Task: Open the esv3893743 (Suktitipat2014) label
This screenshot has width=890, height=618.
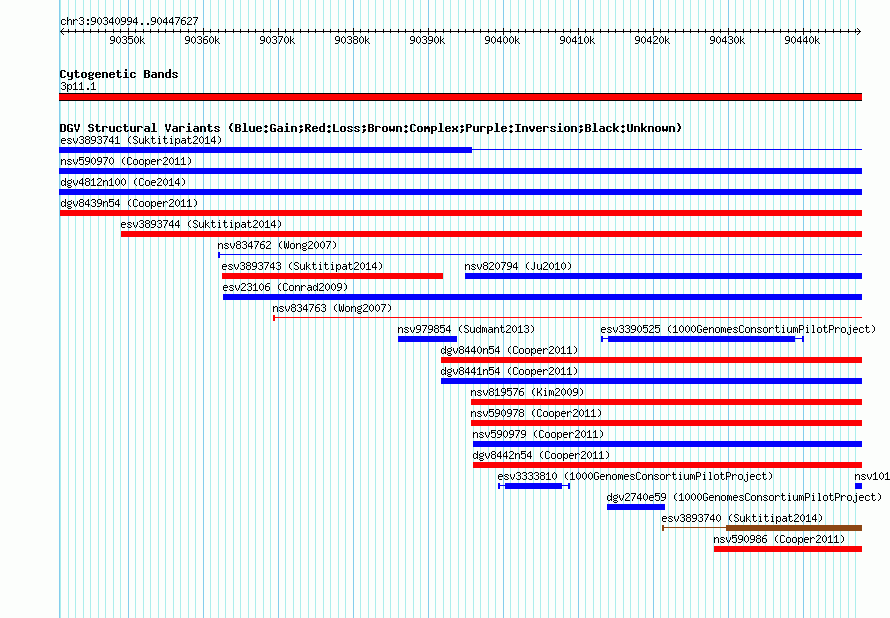Action: [302, 266]
